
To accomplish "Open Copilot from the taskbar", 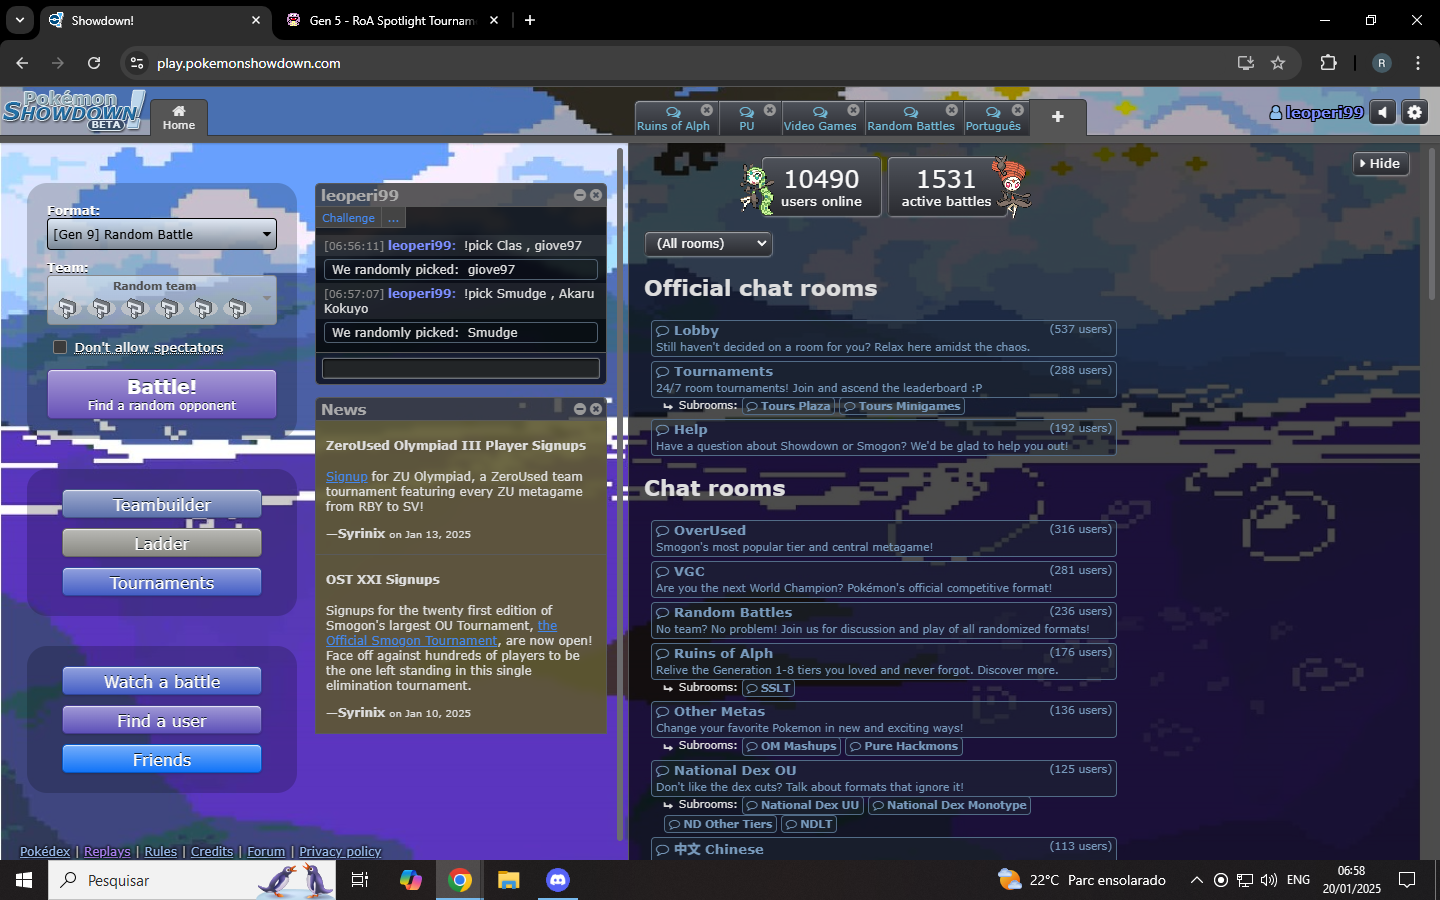I will coord(411,880).
